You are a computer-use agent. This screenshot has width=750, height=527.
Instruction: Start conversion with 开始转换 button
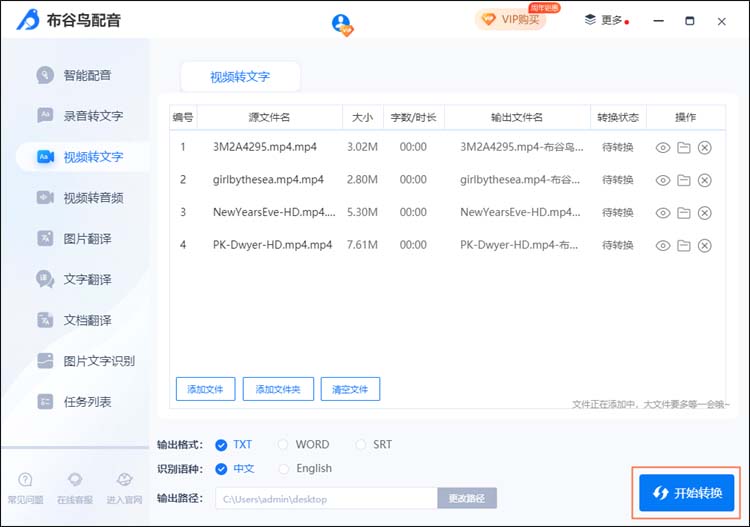click(687, 493)
